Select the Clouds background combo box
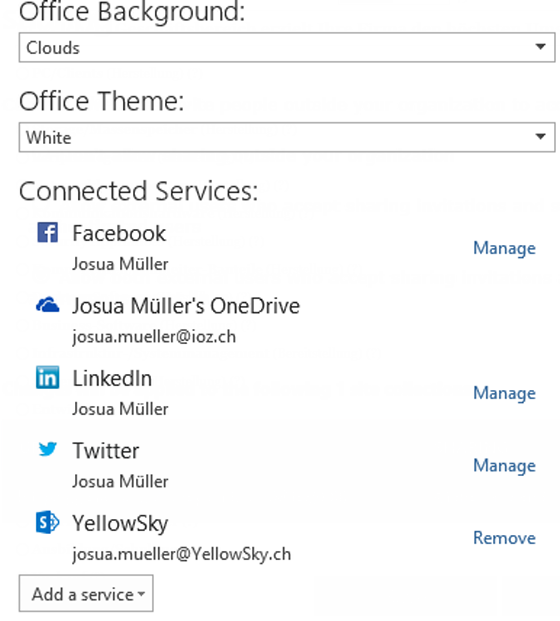Image resolution: width=560 pixels, height=621 pixels. pyautogui.click(x=287, y=47)
